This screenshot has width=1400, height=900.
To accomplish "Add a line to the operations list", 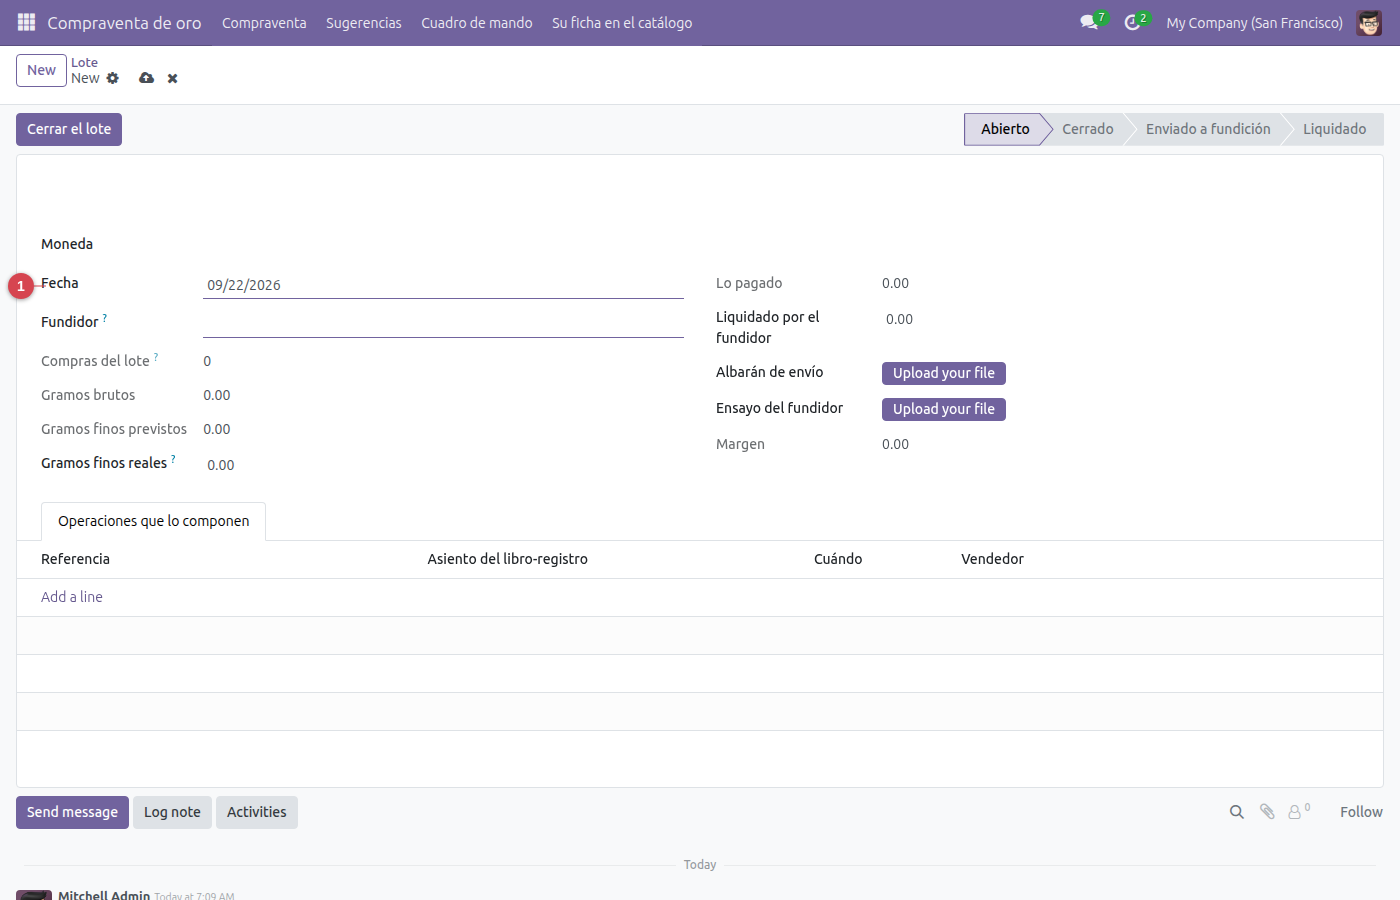I will click(72, 597).
